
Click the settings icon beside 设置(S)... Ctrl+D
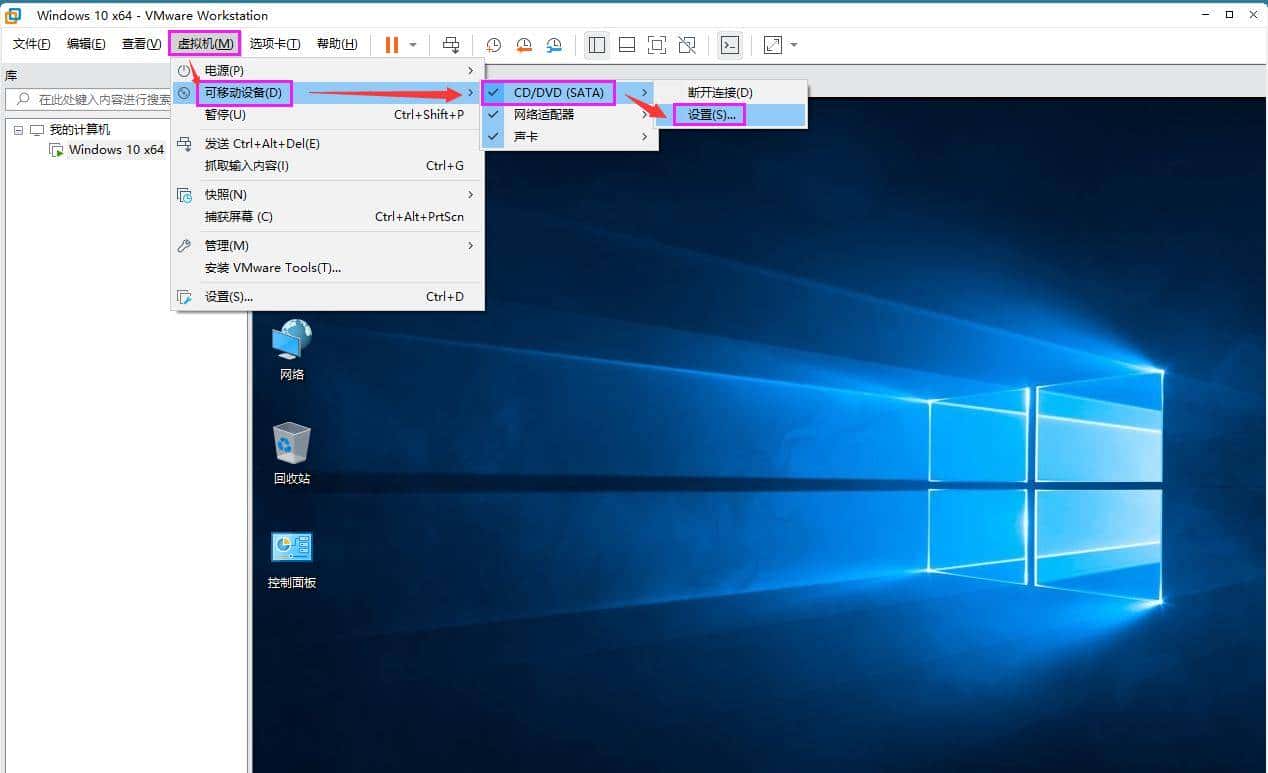coord(184,297)
